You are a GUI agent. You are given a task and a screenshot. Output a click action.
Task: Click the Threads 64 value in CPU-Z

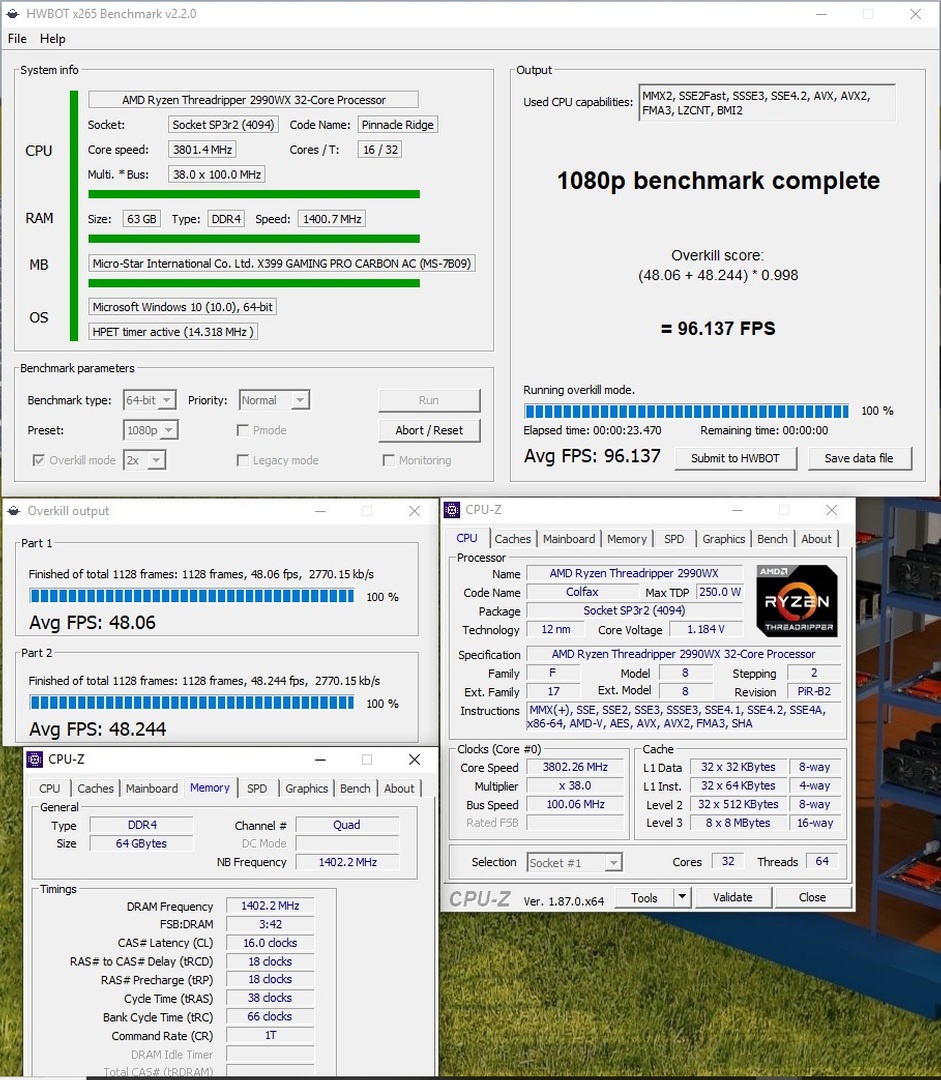[x=822, y=862]
